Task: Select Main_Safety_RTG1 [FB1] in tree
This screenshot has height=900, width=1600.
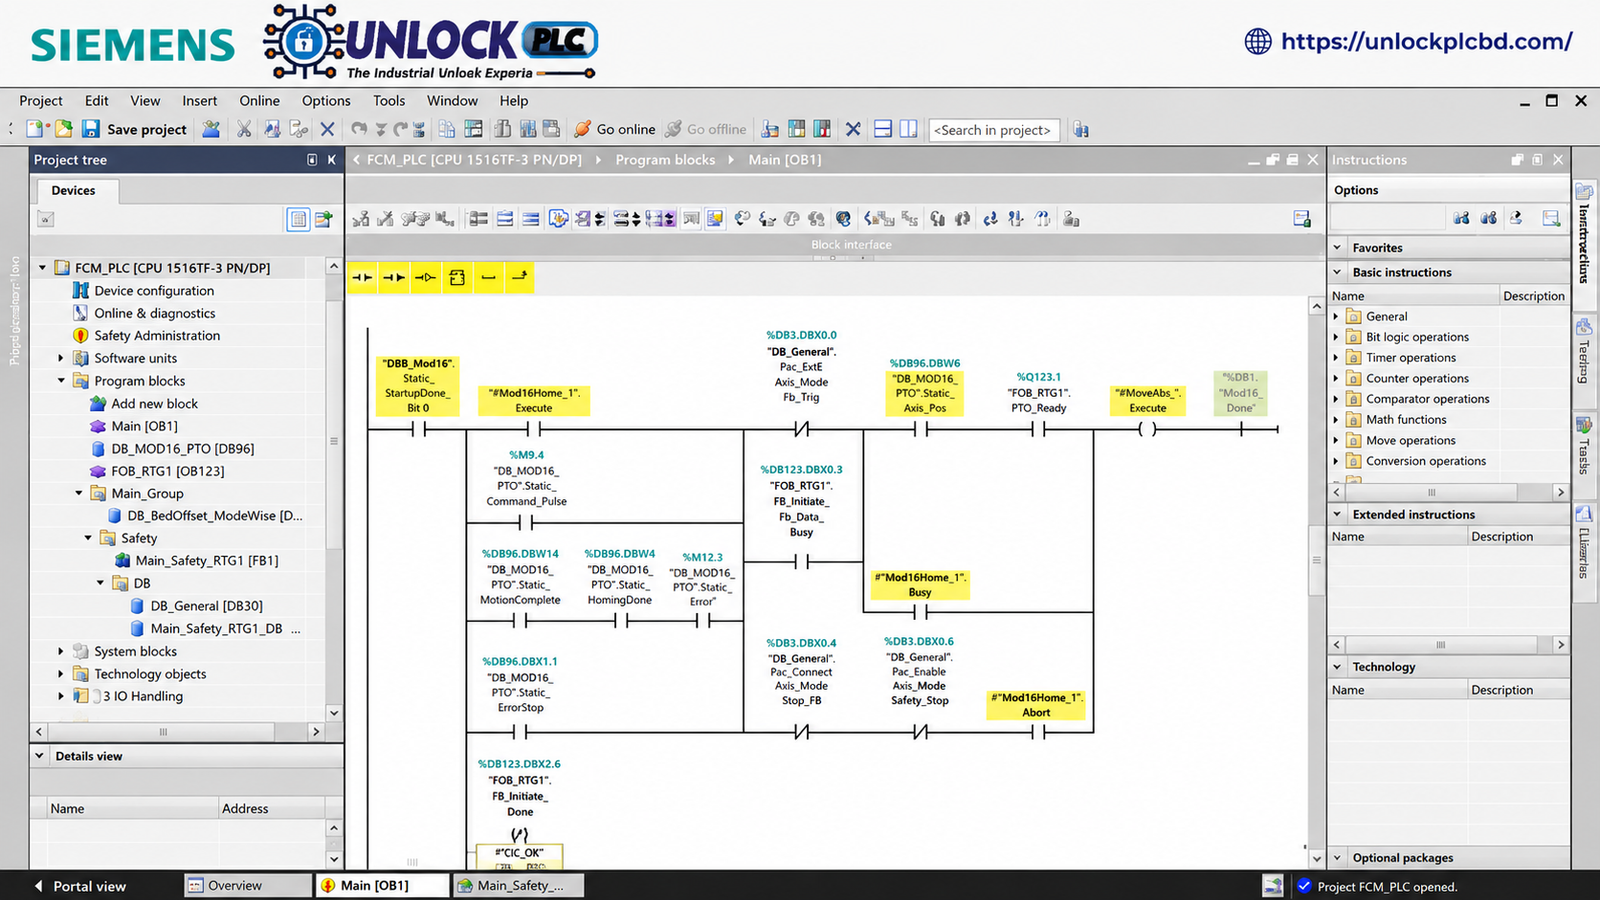Action: point(207,561)
